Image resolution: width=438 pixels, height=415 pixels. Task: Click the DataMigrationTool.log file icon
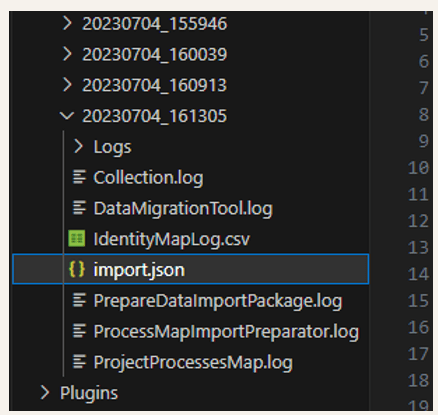coord(79,208)
